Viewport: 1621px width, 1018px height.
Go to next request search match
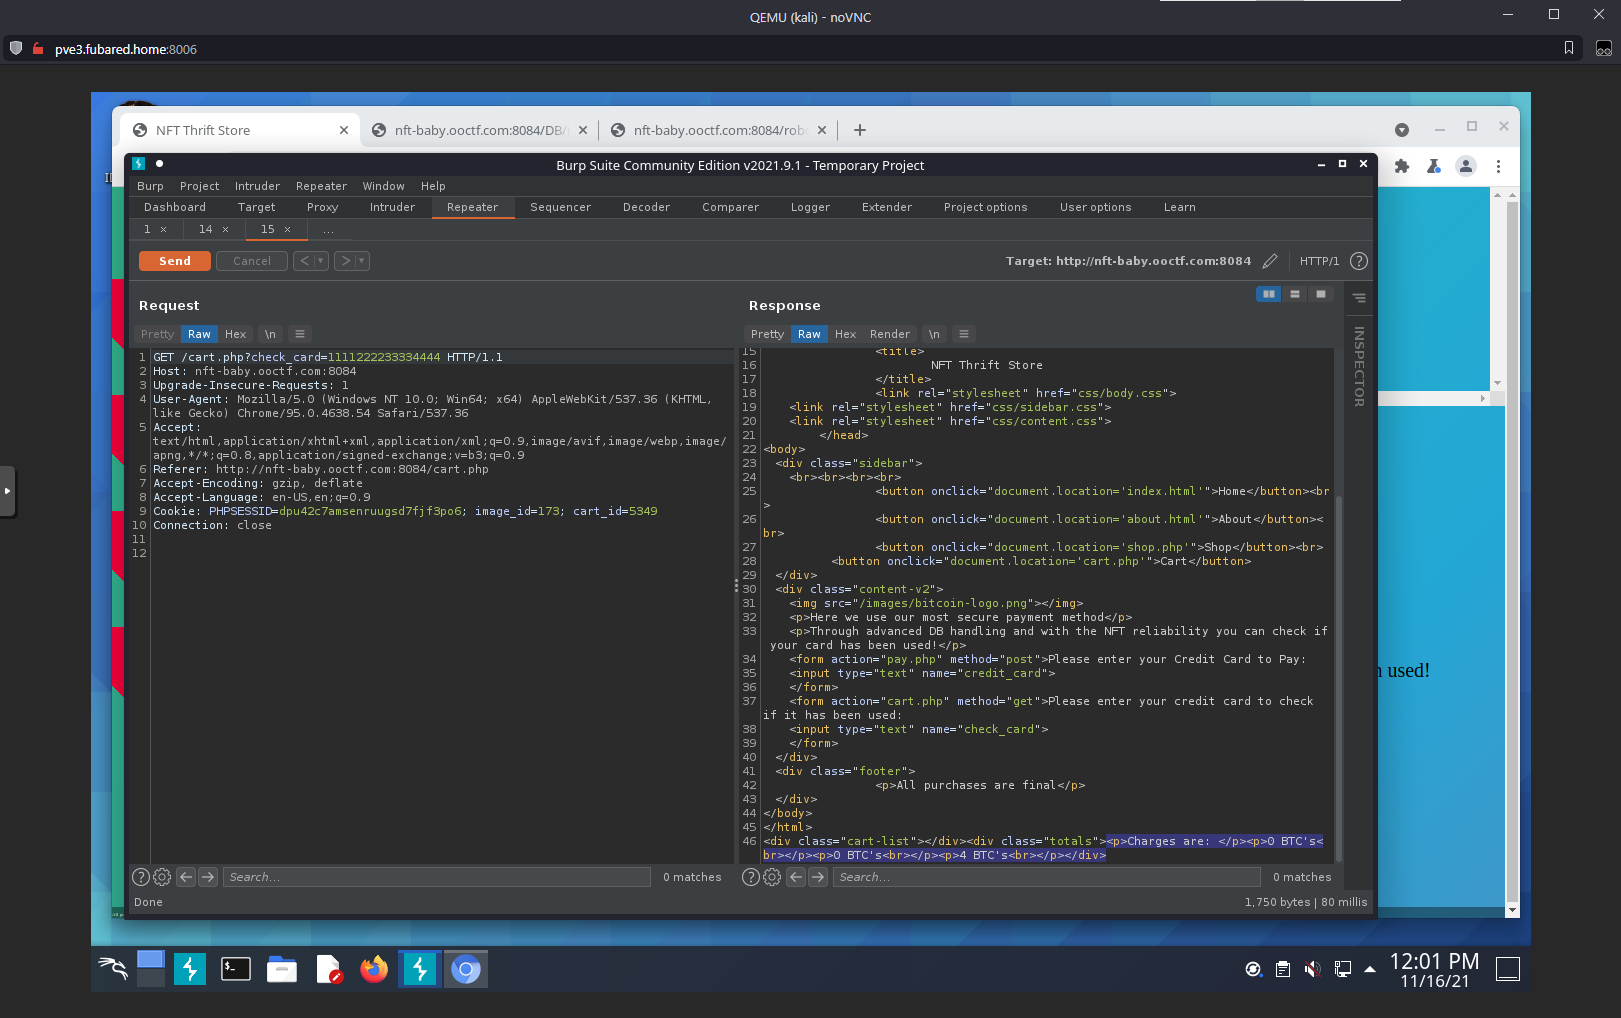click(x=208, y=877)
